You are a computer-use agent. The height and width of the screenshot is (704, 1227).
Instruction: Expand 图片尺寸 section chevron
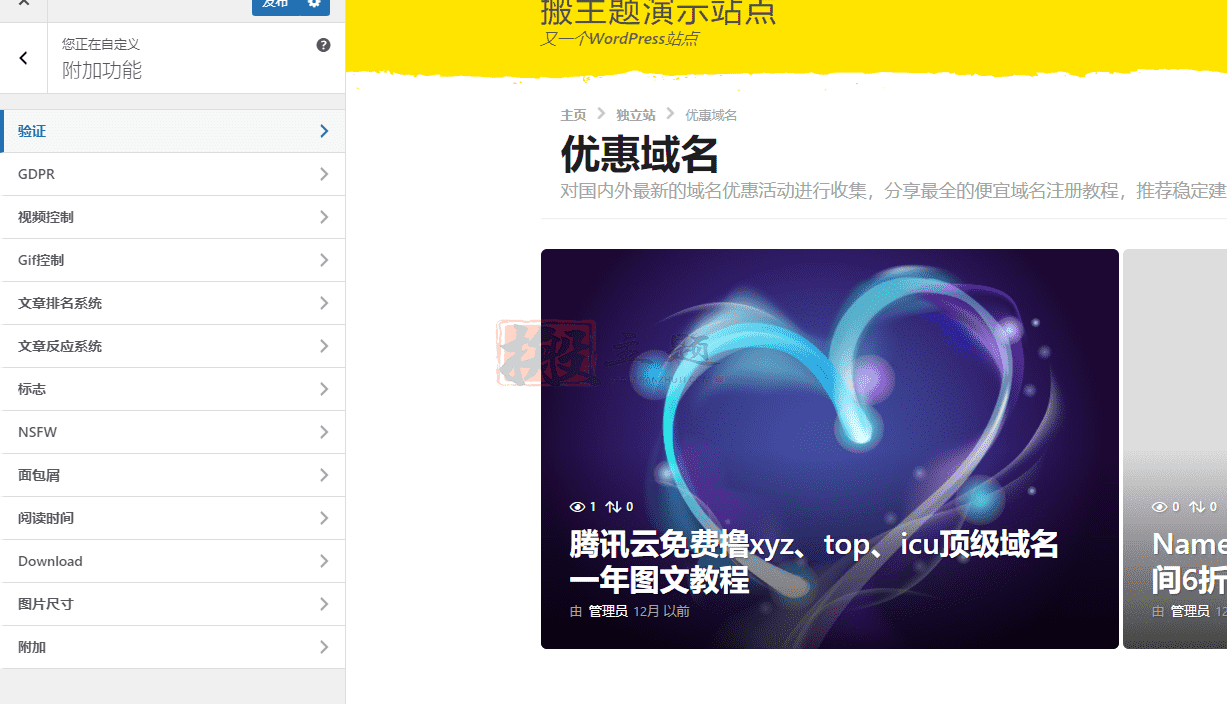324,604
